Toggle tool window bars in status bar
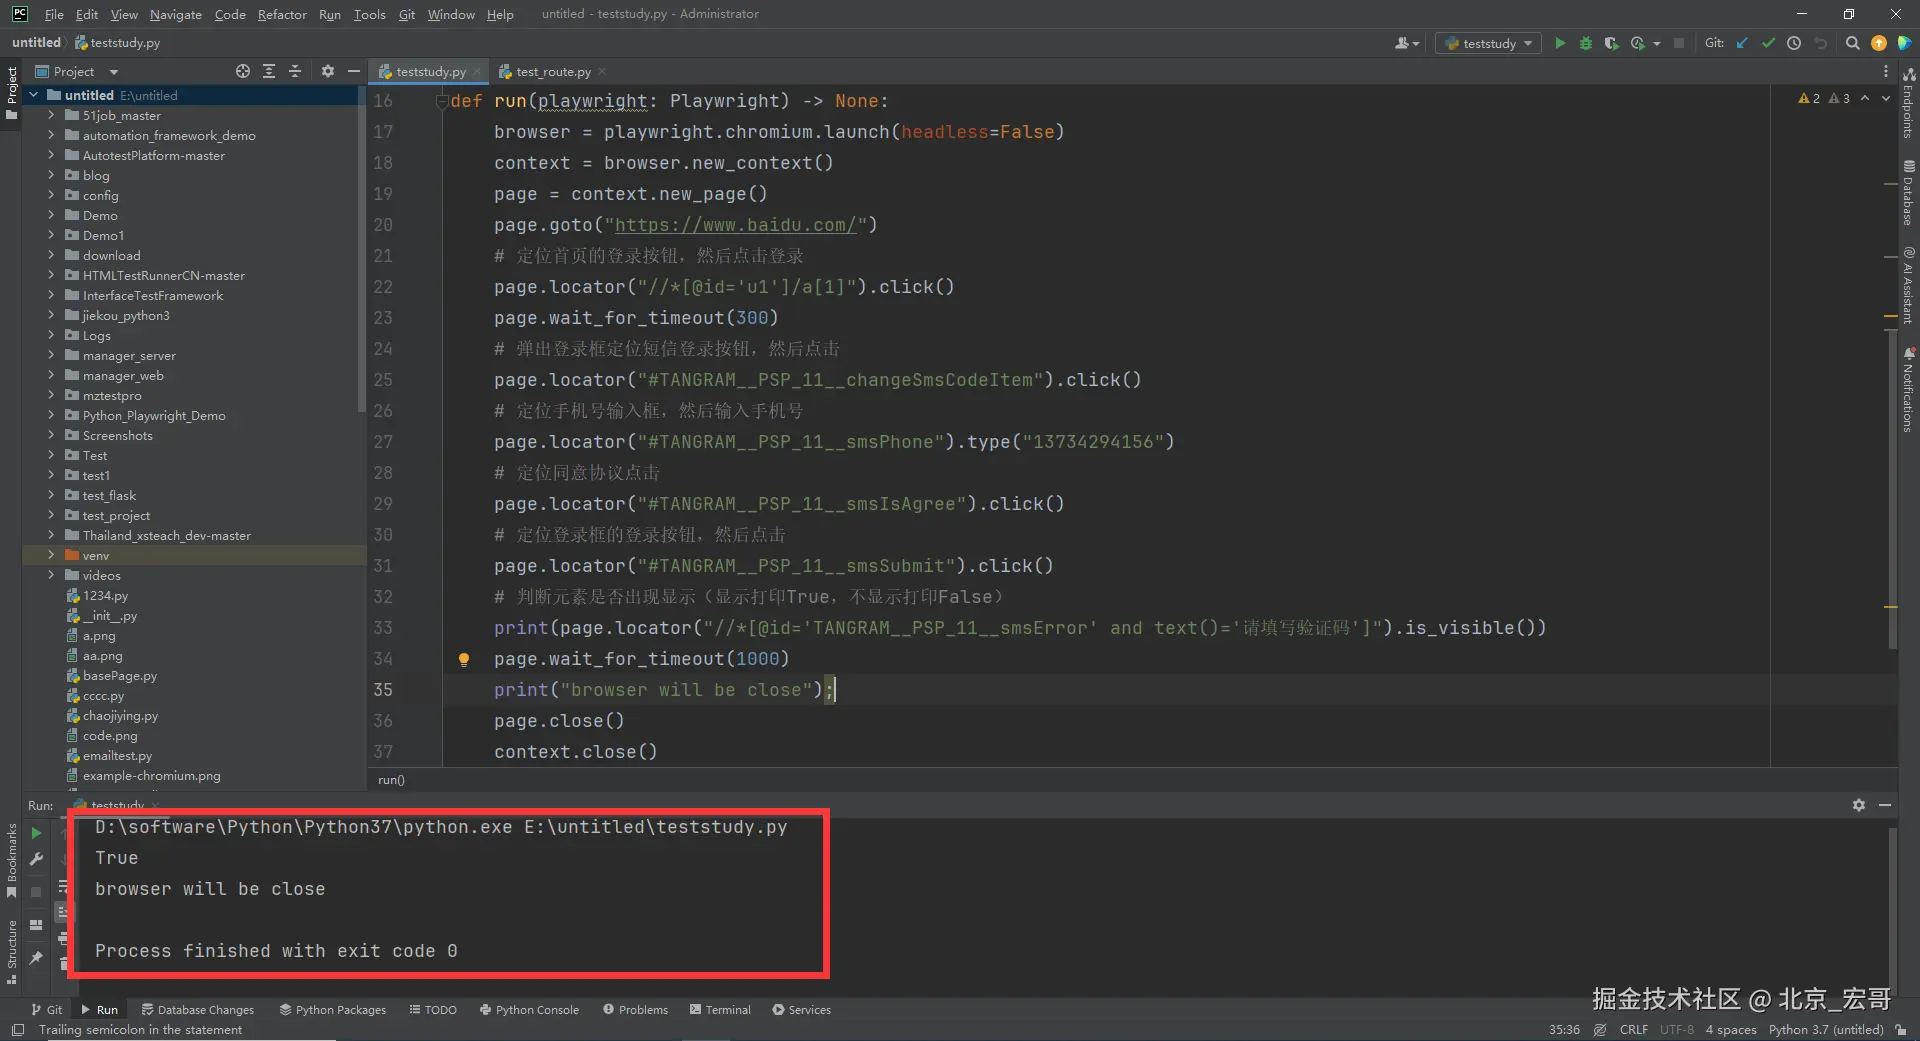Screen dimensions: 1920x1041 click(17, 1030)
